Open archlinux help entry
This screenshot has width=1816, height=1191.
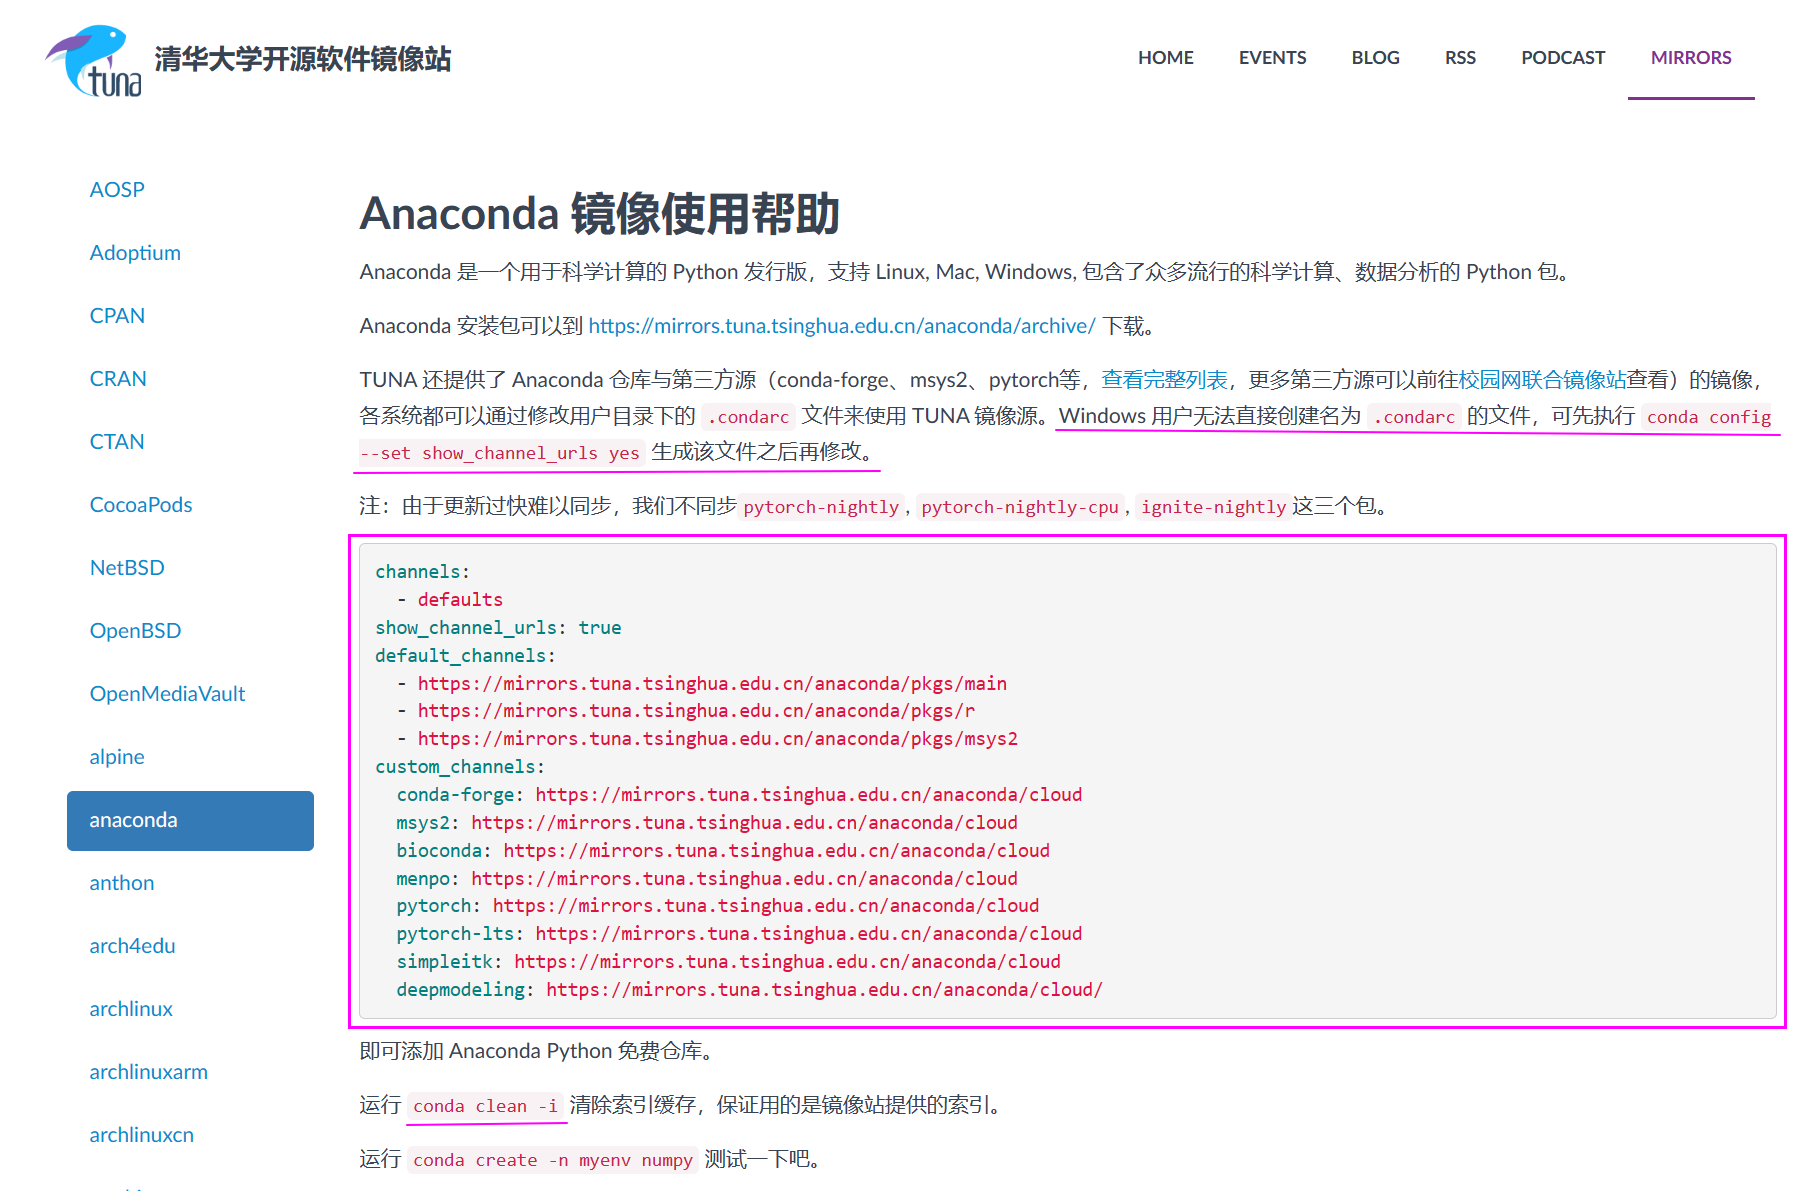pyautogui.click(x=131, y=1009)
